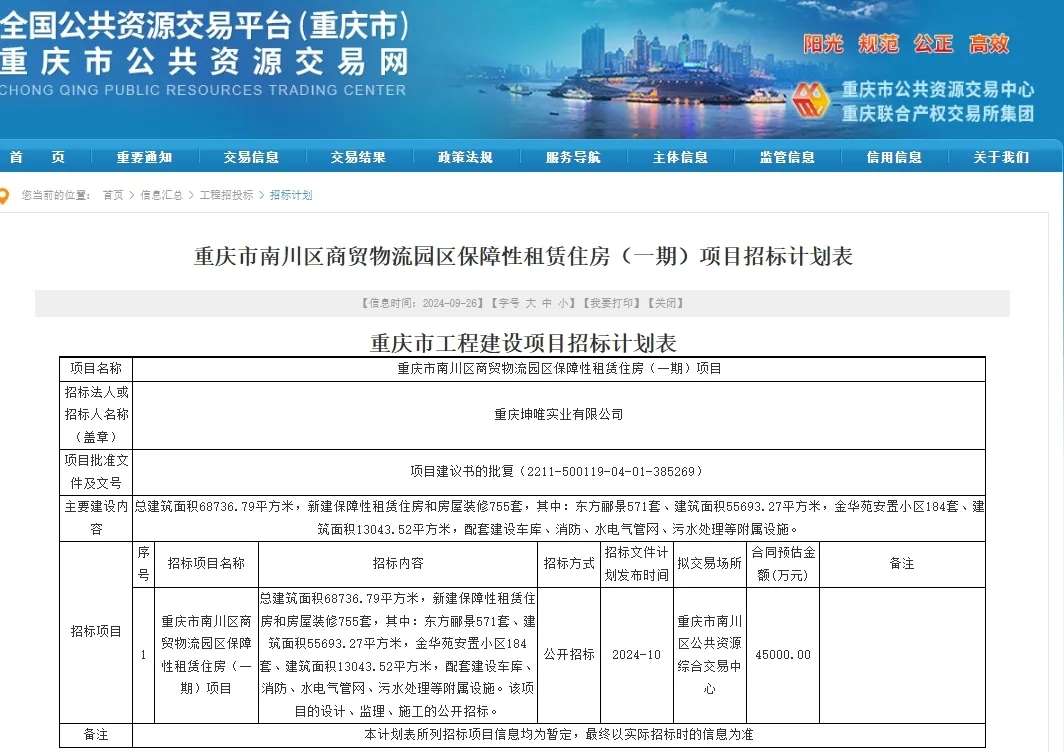Select the 重庆坤唯实业有限公司 cell

coord(558,415)
